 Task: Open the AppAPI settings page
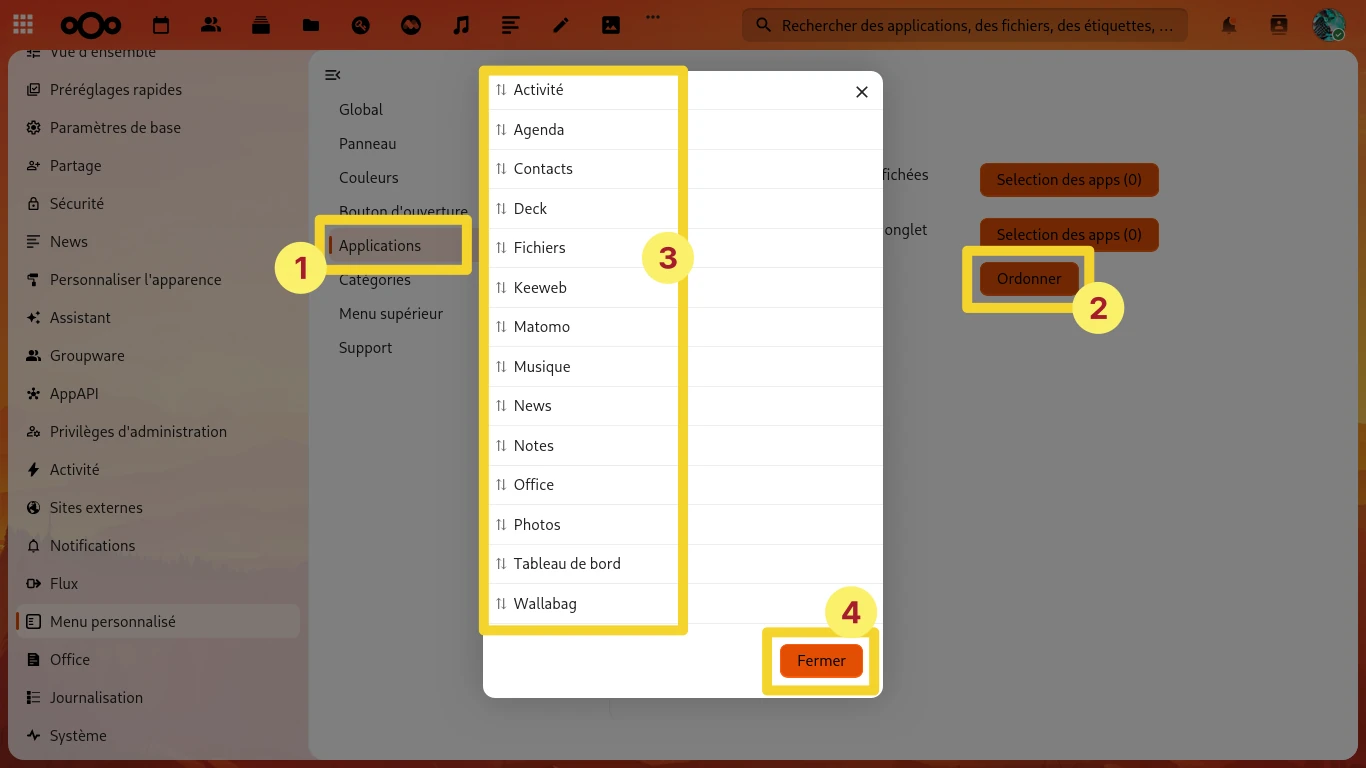coord(157,394)
